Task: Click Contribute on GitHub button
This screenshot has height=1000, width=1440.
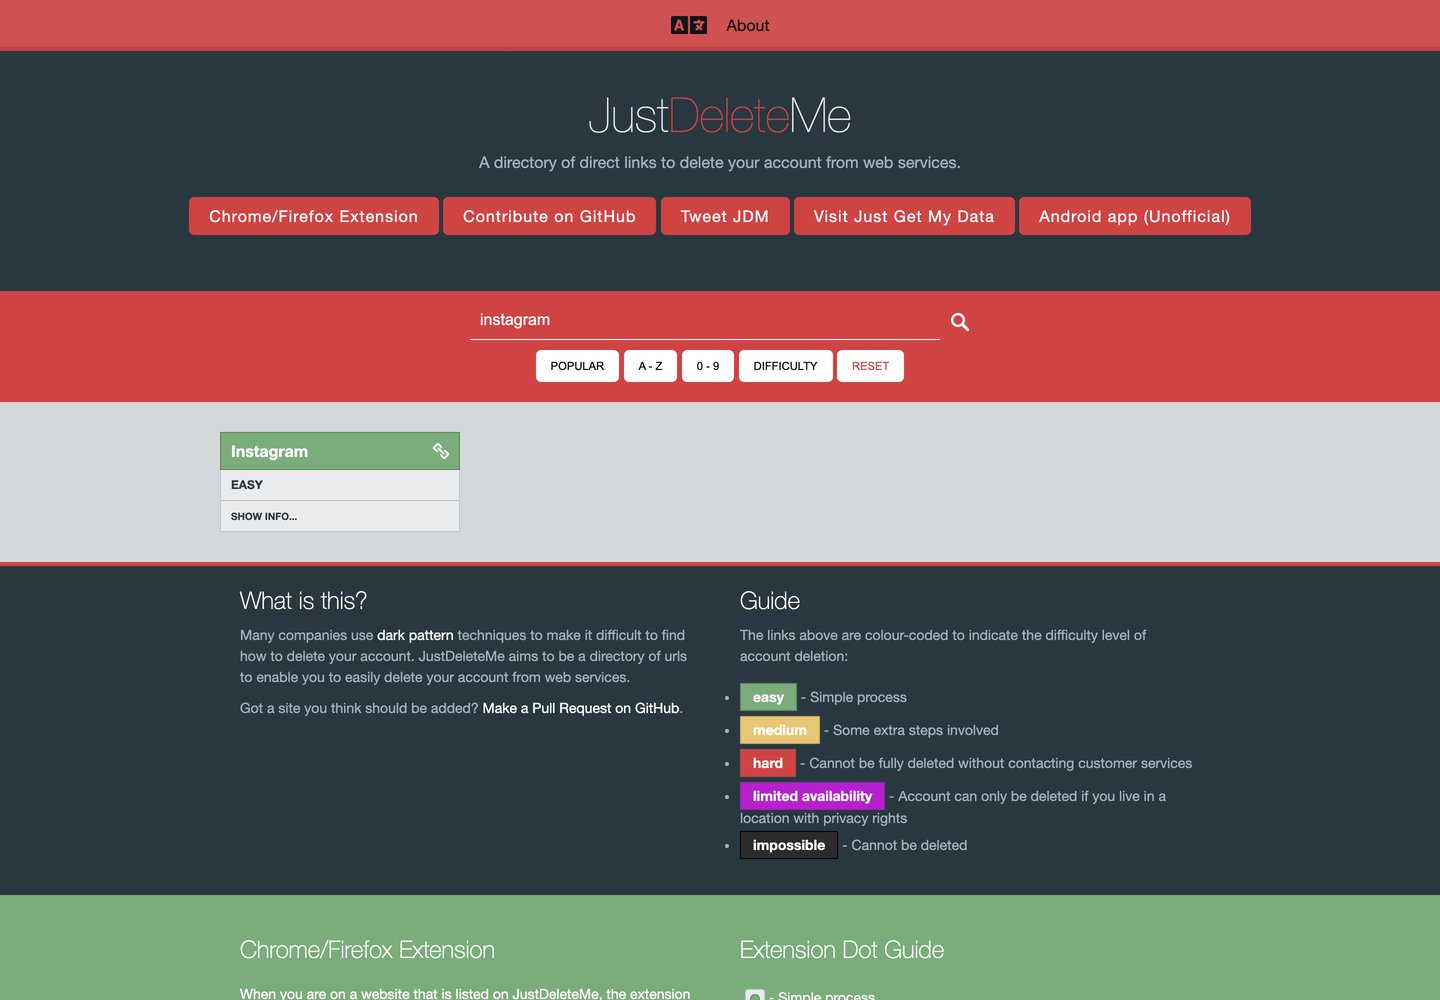Action: click(x=549, y=216)
